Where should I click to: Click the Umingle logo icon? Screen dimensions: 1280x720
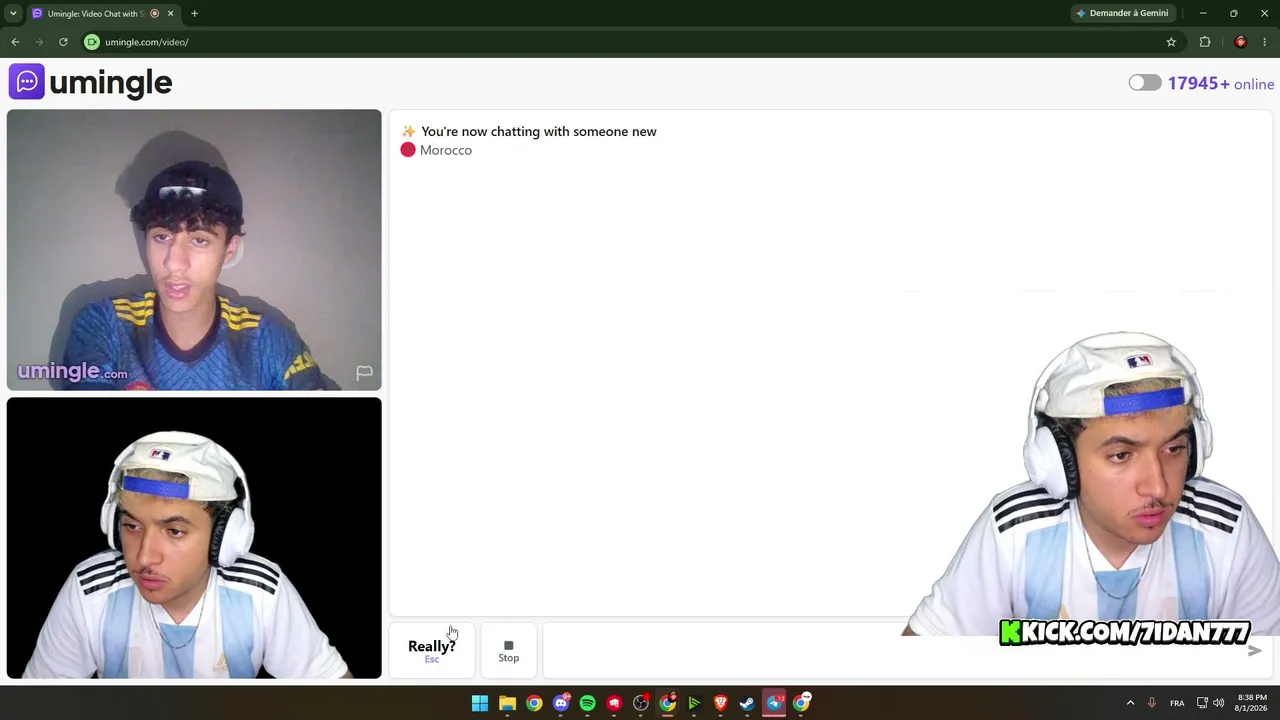pos(27,82)
